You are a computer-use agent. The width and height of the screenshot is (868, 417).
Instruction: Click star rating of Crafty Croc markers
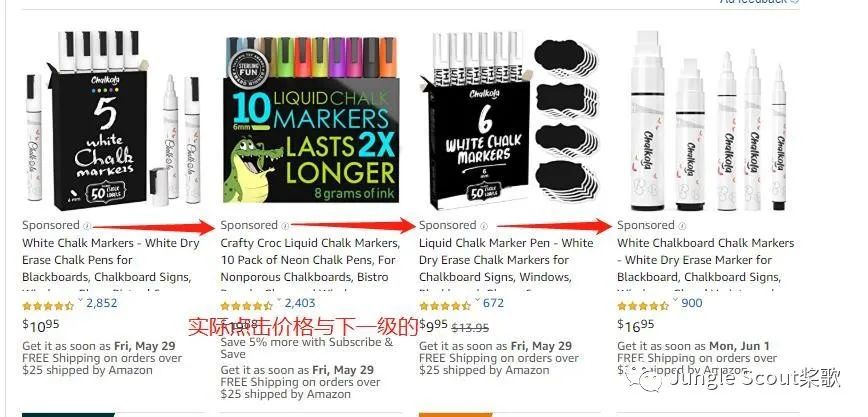(246, 306)
